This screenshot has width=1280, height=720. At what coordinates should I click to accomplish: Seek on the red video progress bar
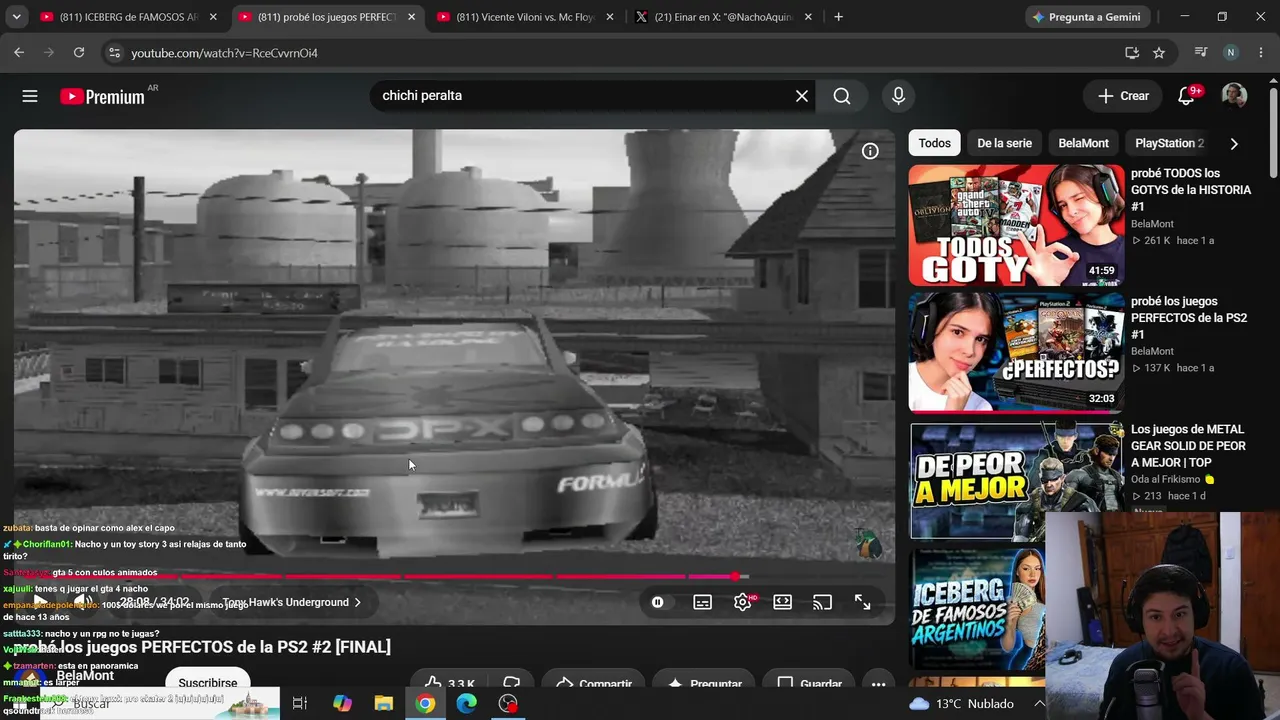click(454, 576)
